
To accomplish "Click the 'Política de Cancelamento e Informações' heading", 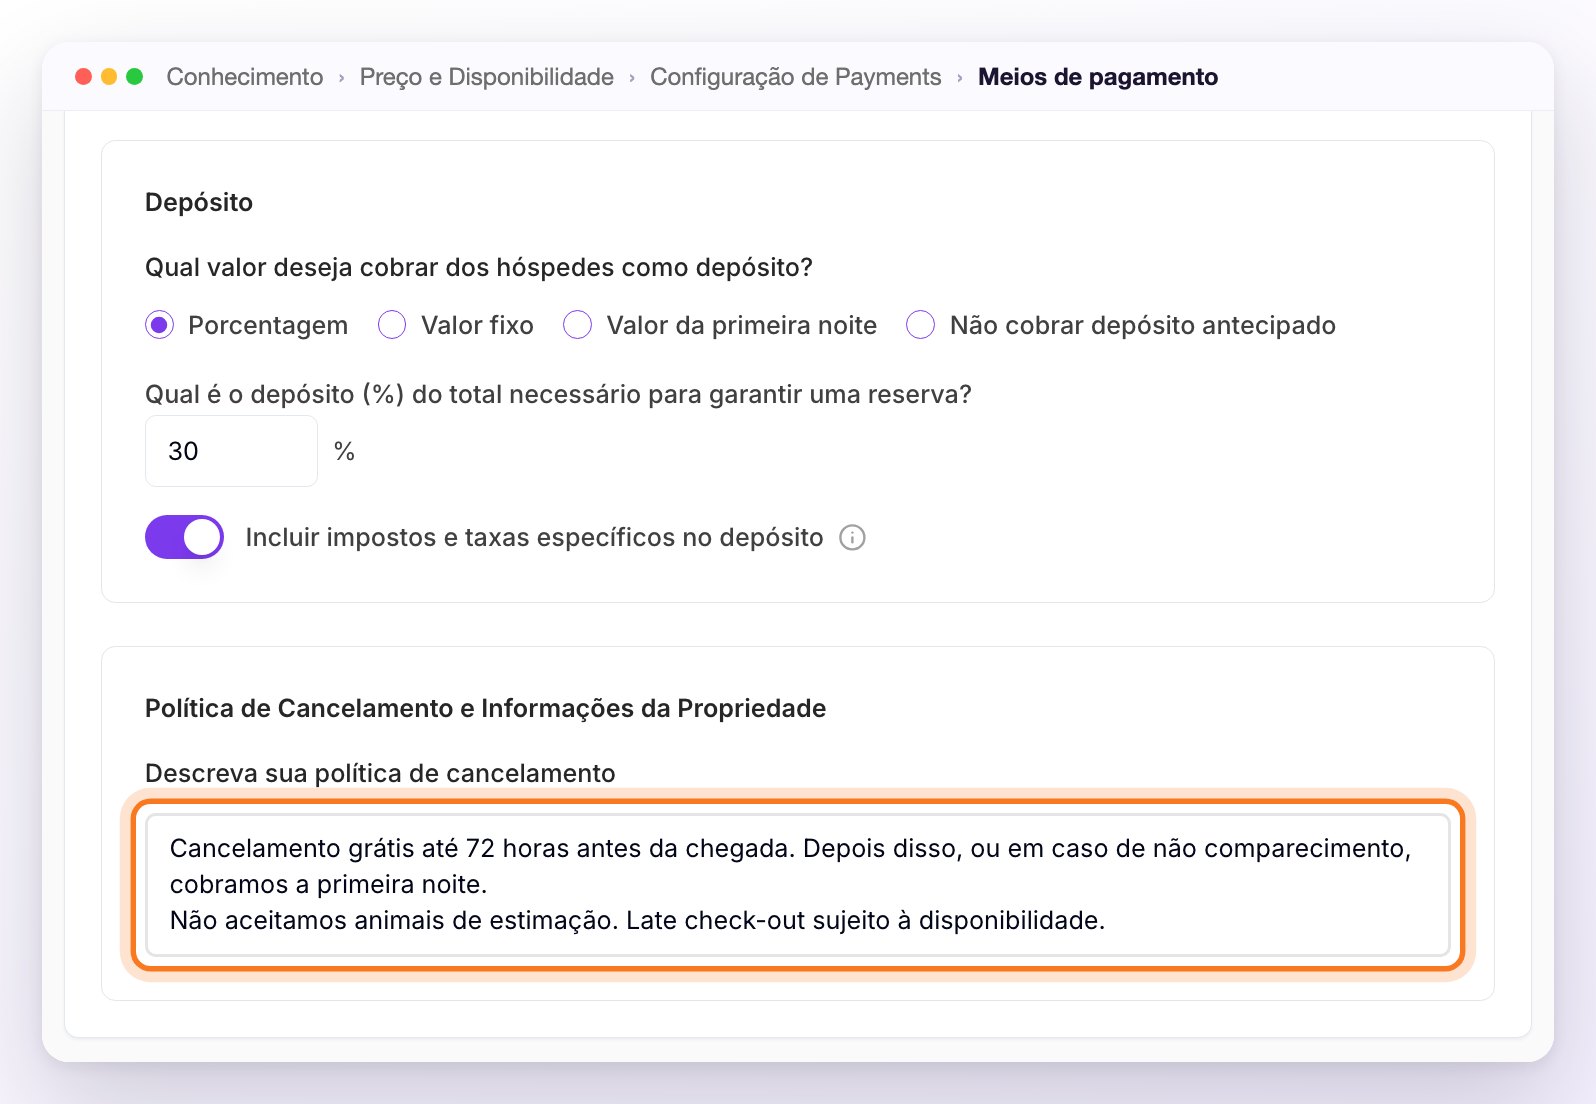I will pos(486,709).
